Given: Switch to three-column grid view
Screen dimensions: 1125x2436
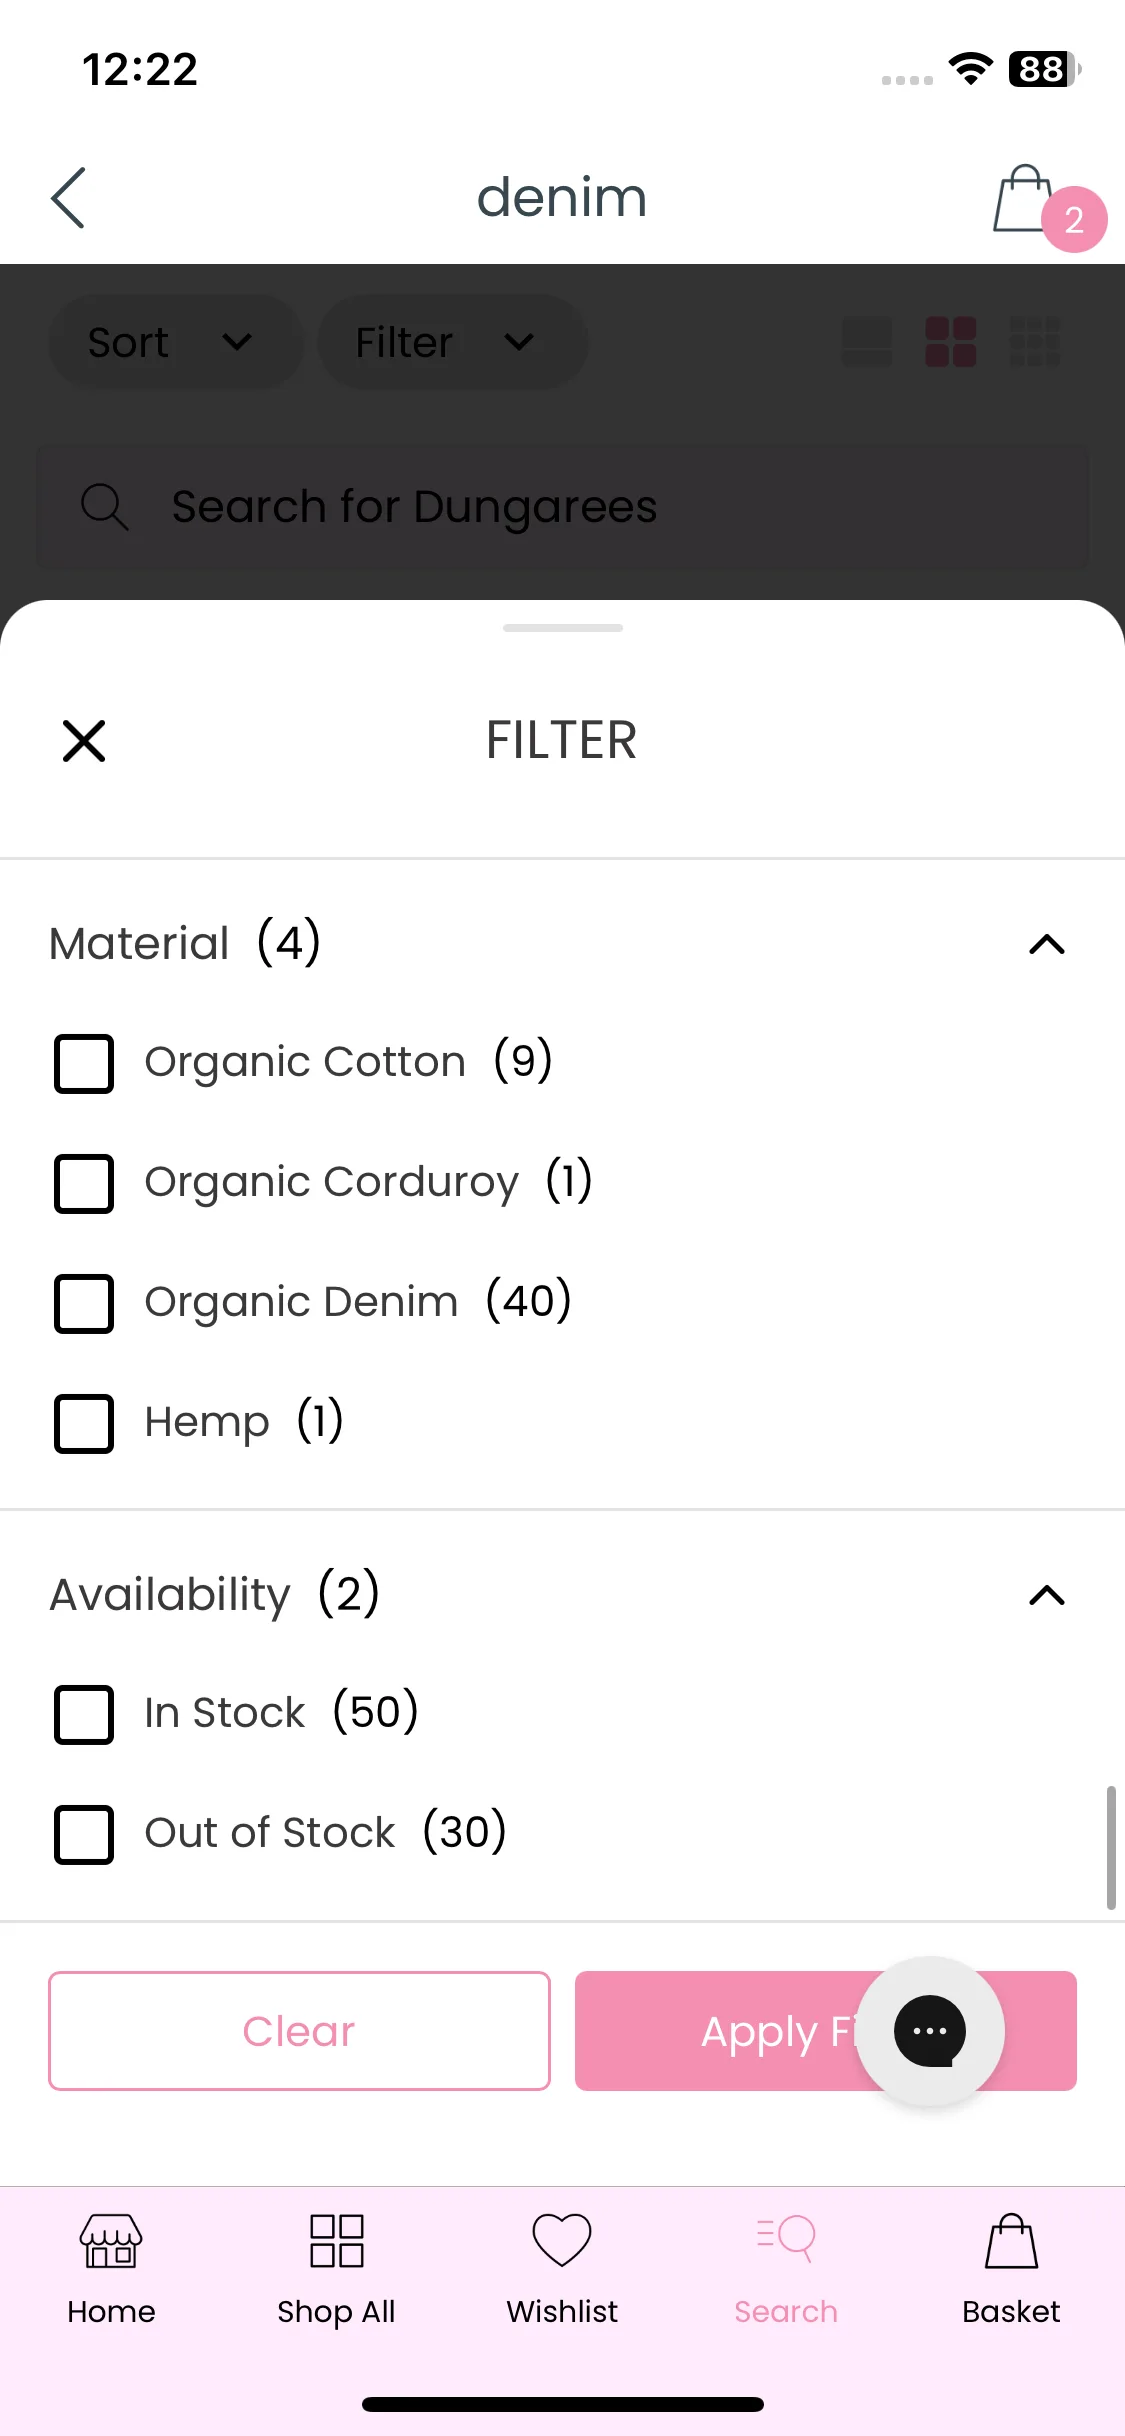Looking at the screenshot, I should coord(1035,342).
